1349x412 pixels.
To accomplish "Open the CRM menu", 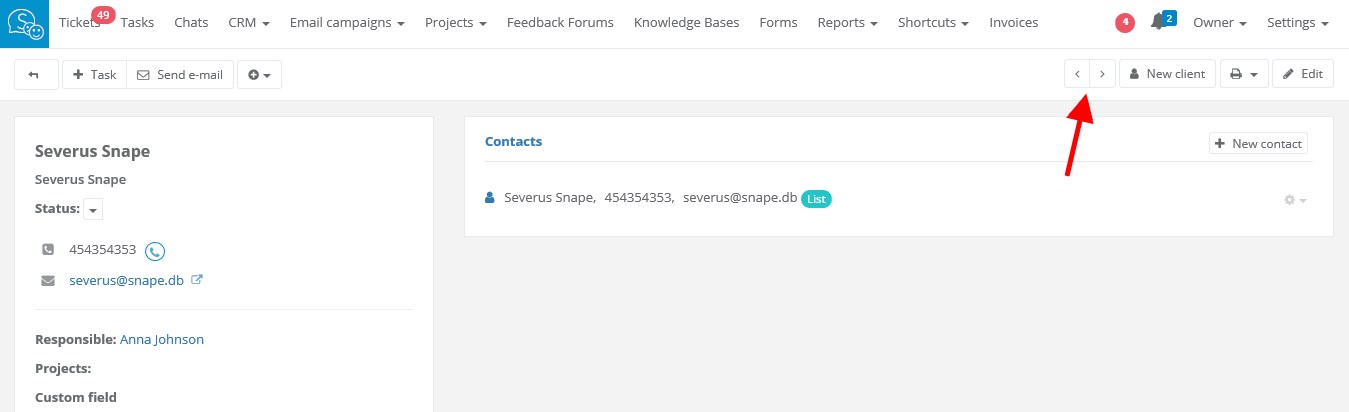I will (x=249, y=22).
